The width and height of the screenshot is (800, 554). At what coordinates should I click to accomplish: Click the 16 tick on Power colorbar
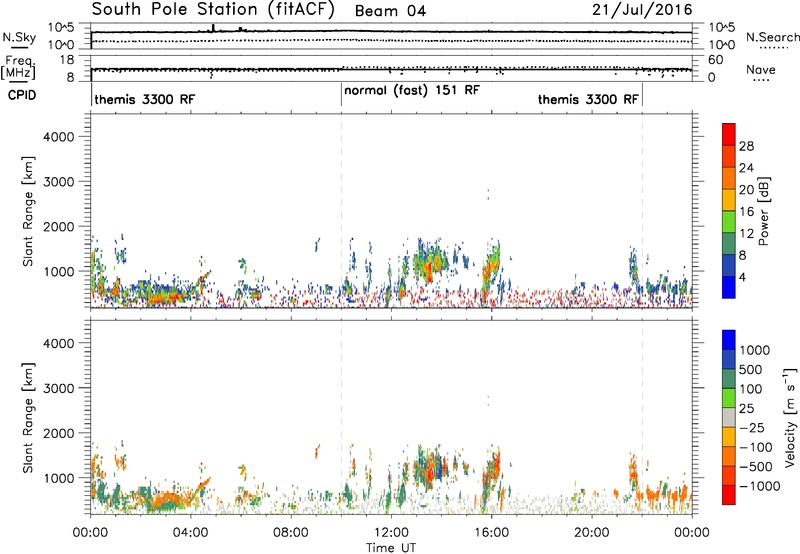coord(746,212)
